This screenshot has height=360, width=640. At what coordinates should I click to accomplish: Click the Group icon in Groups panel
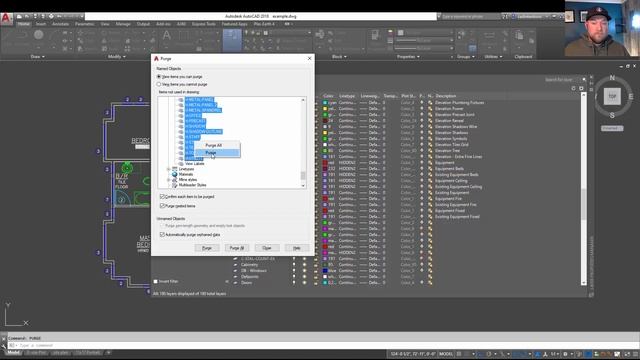pos(462,34)
